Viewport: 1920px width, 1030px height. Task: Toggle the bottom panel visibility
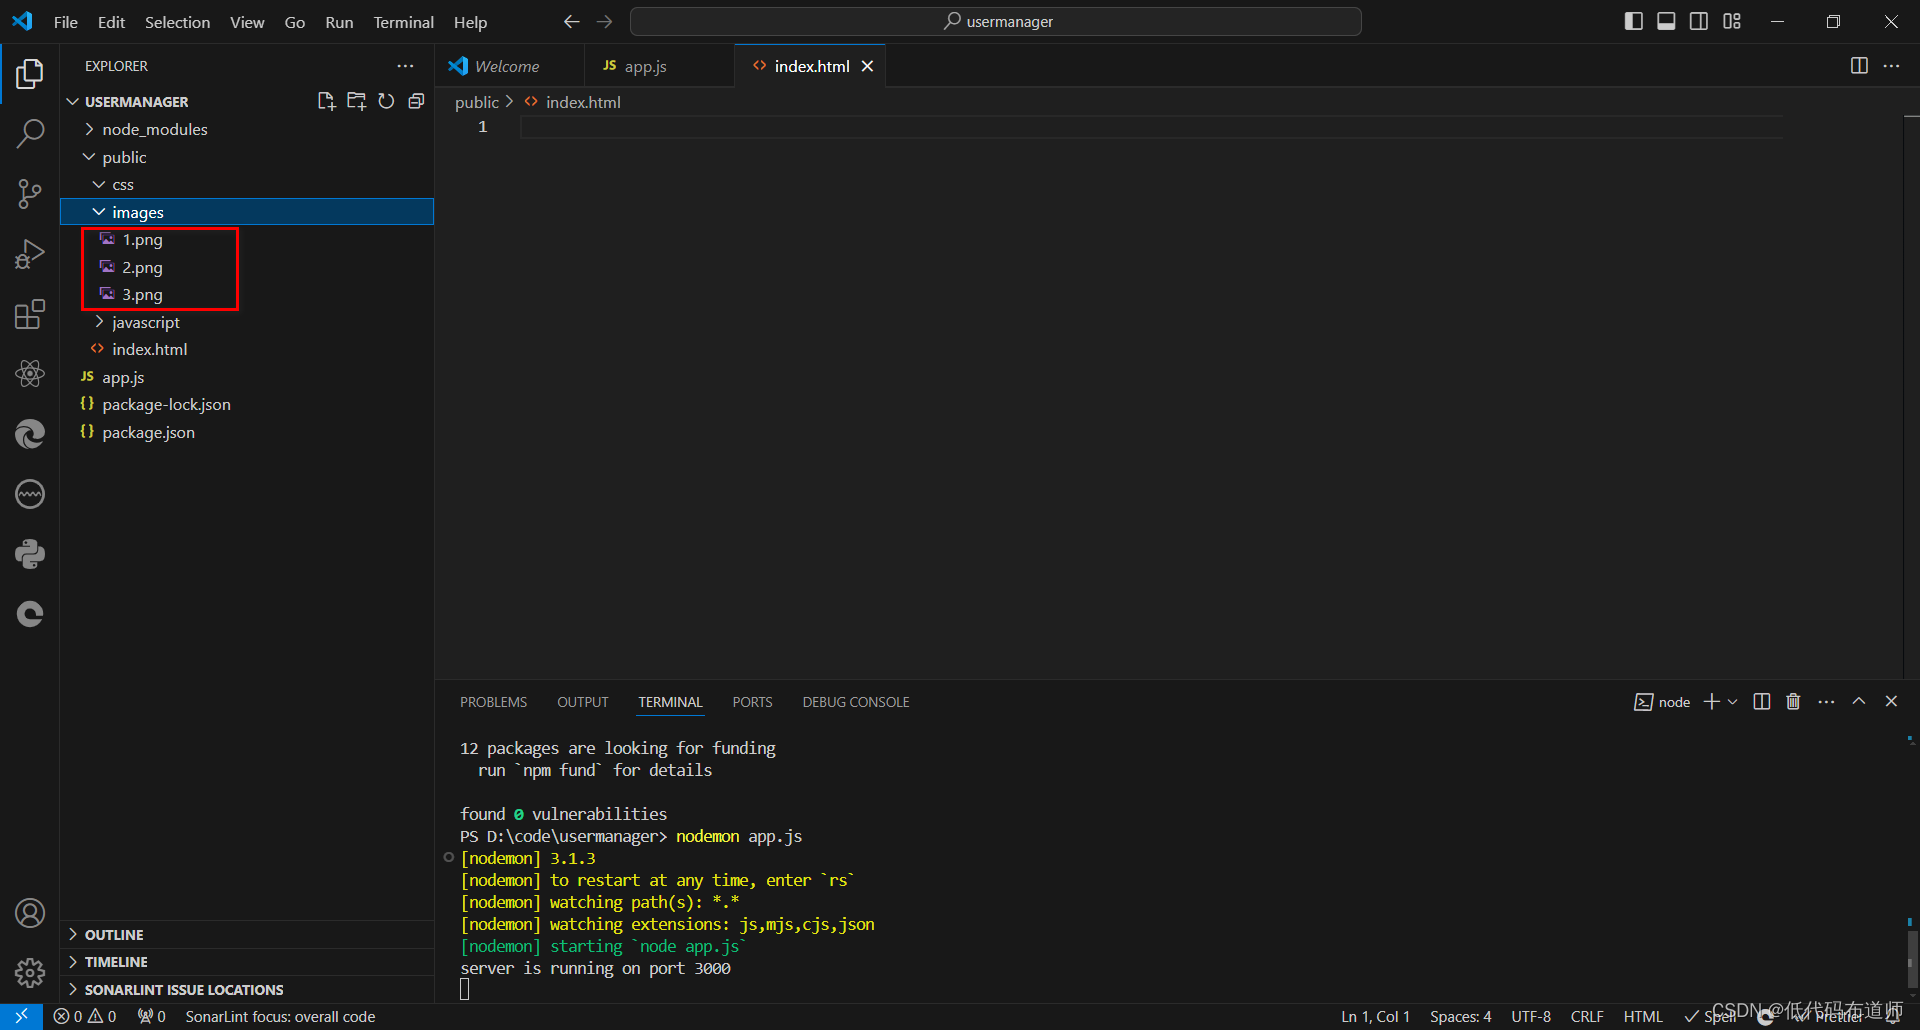tap(1666, 21)
